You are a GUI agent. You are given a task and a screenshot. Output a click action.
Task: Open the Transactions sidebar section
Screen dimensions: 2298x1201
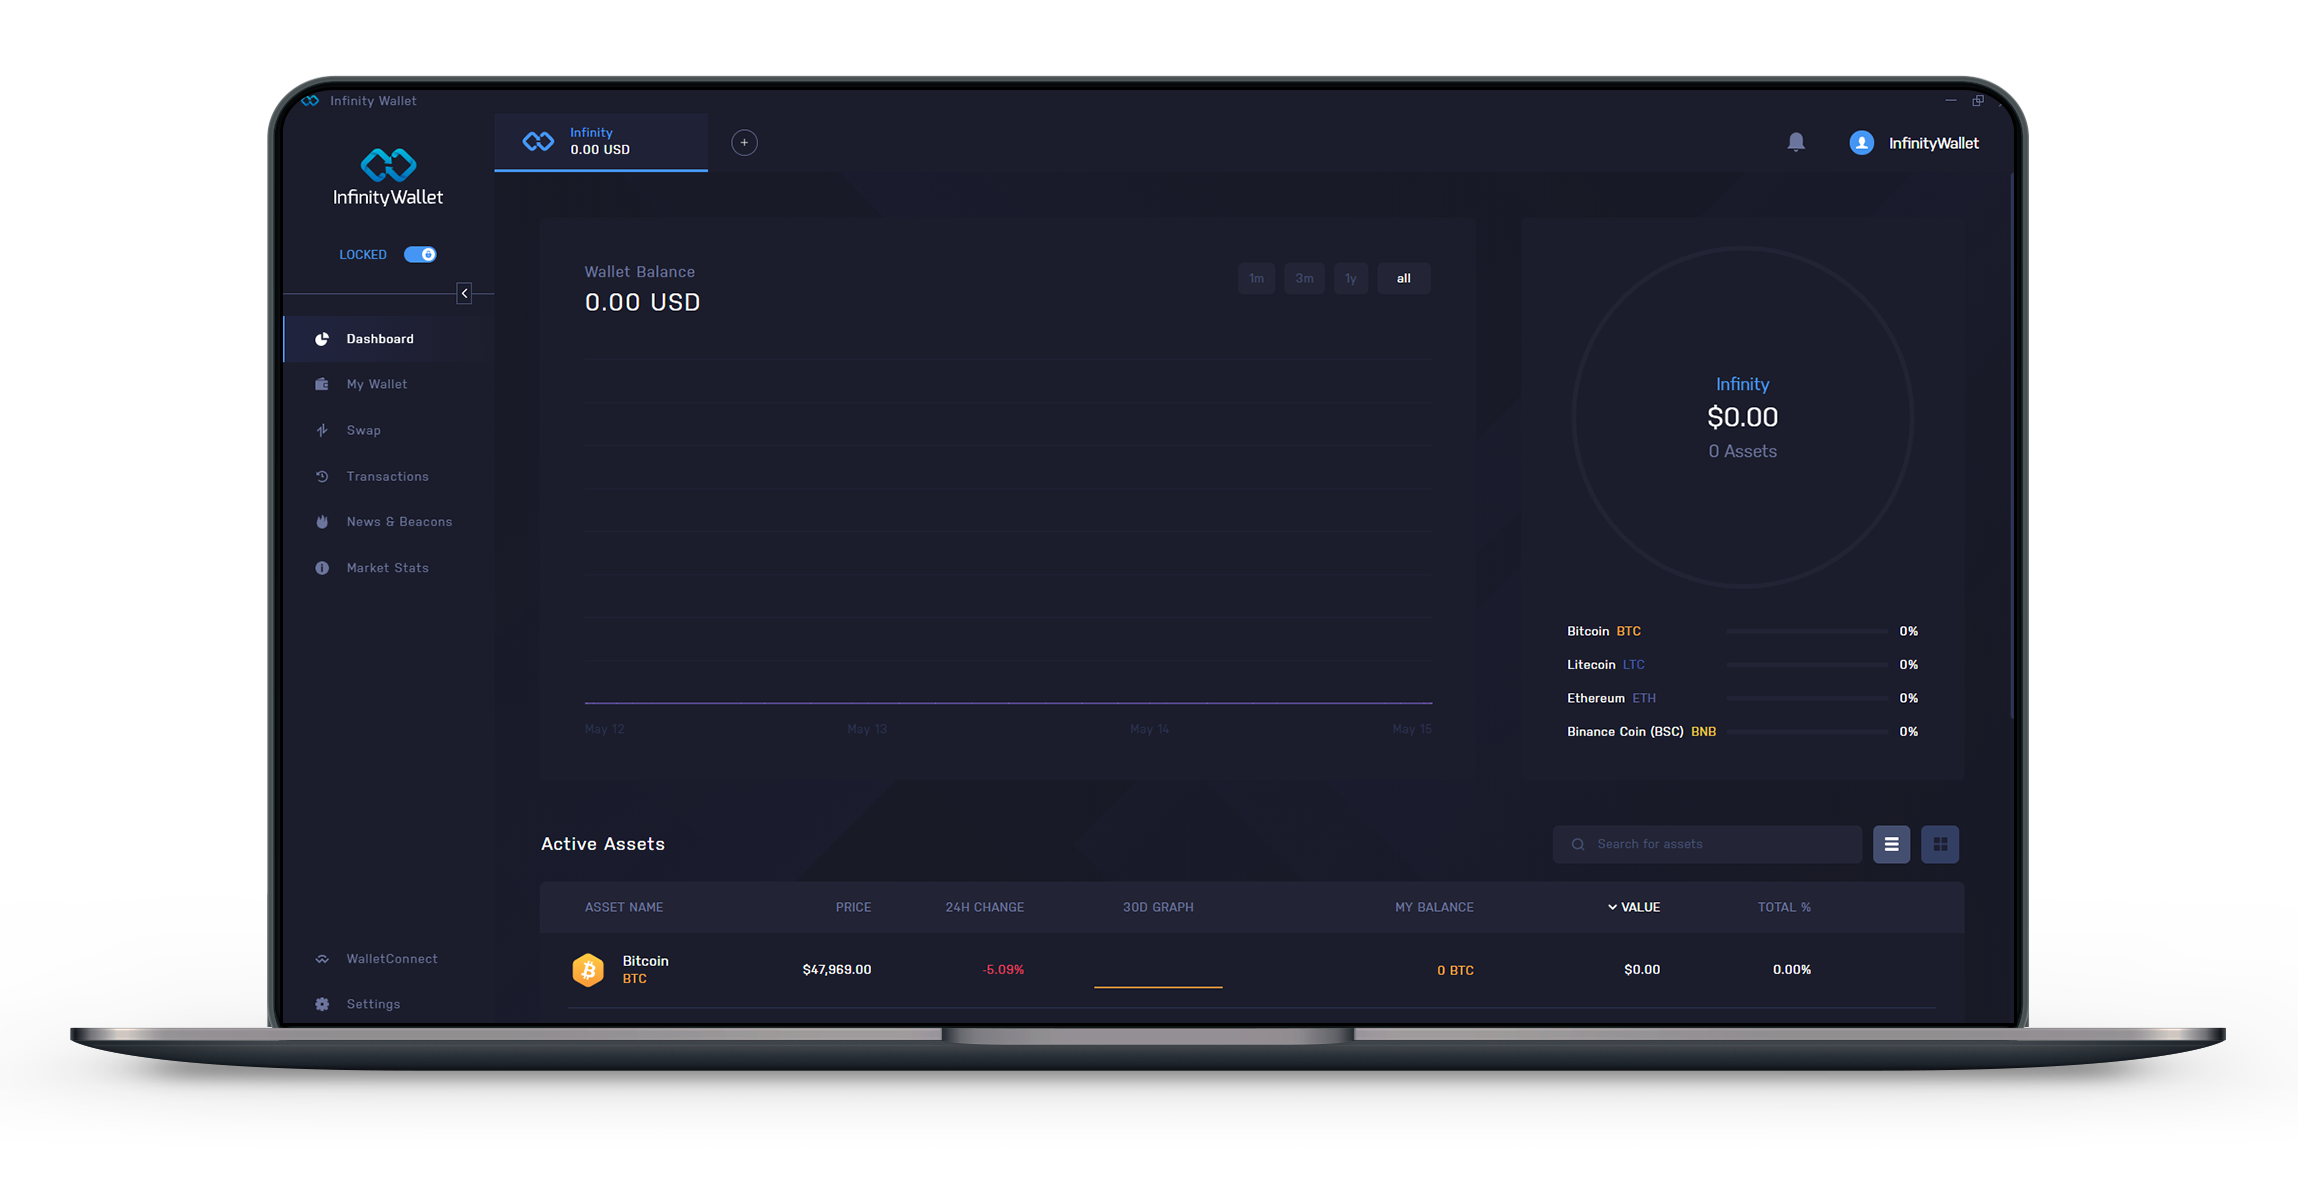[386, 476]
